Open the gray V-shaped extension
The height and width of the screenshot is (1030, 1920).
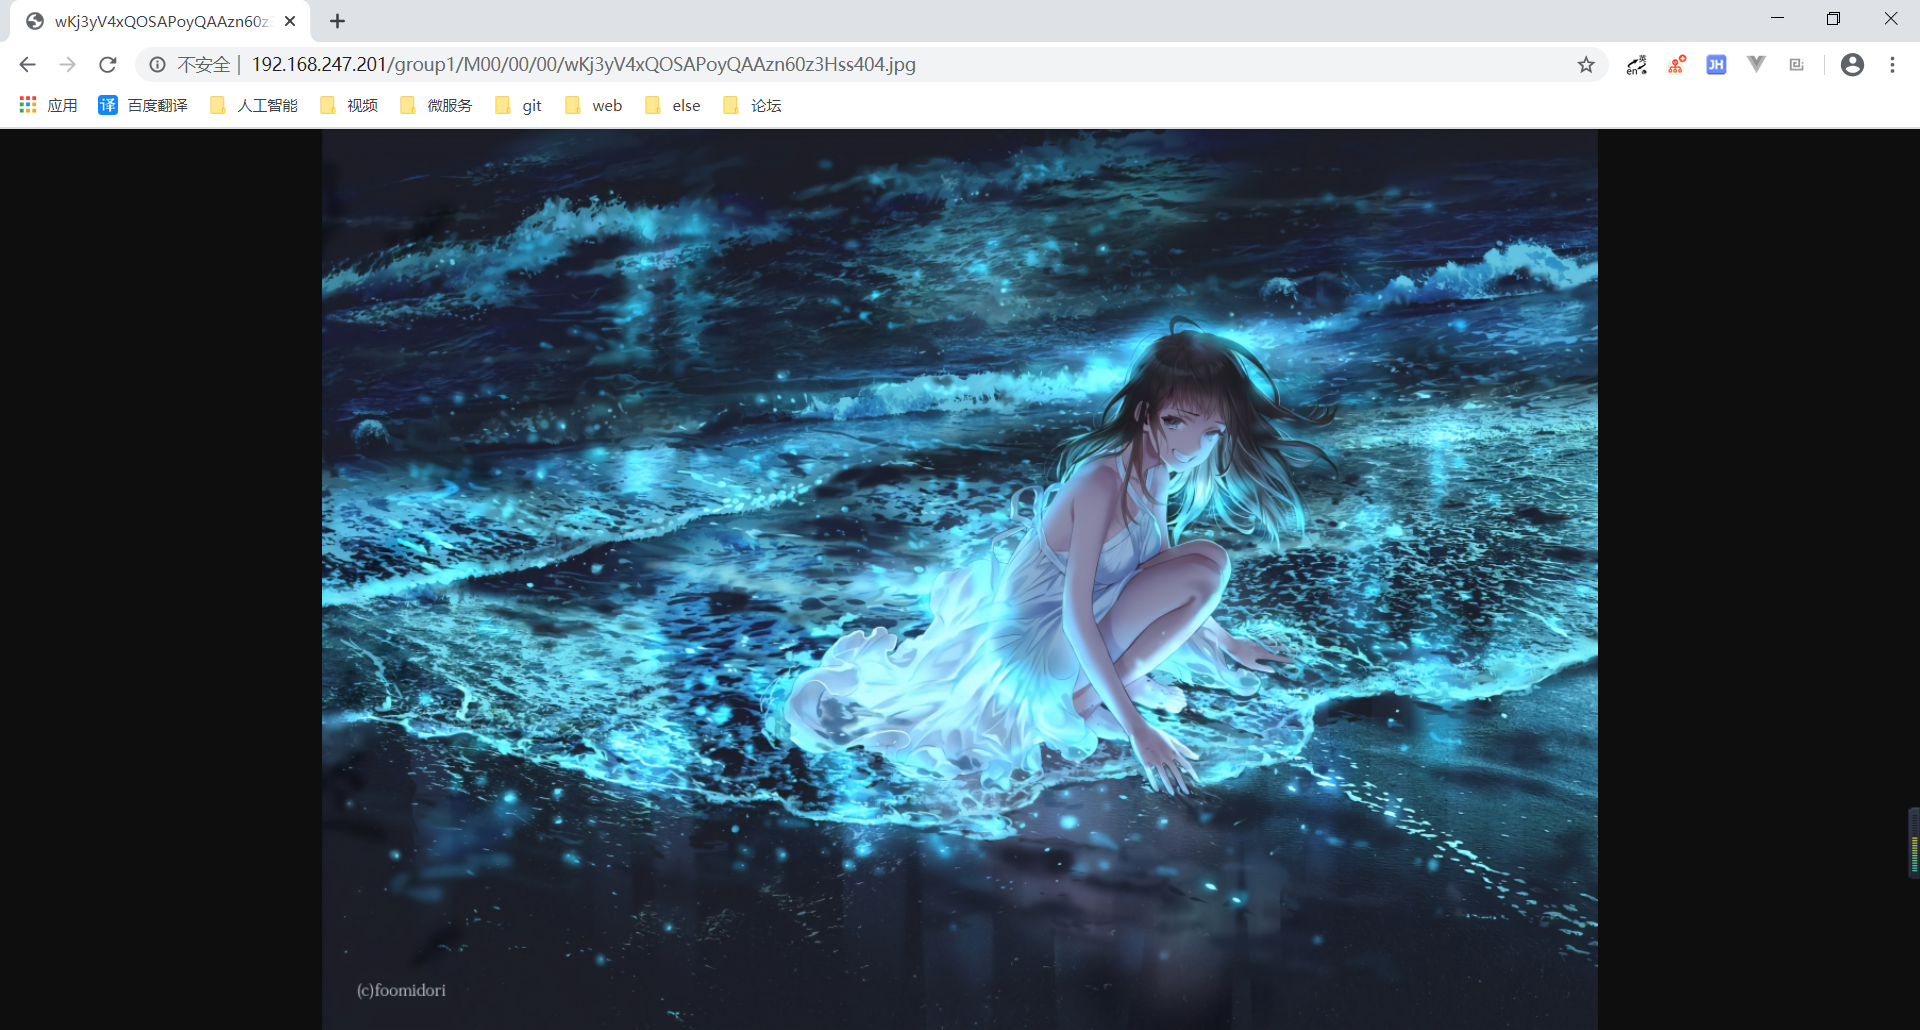pos(1756,65)
